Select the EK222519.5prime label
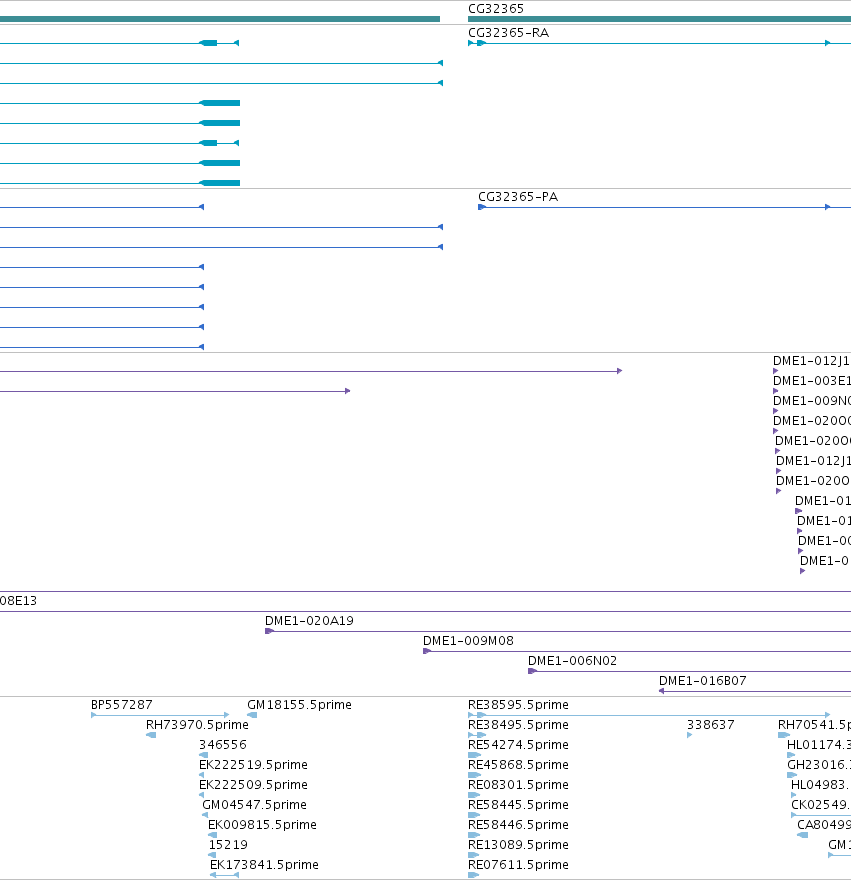Screen dimensions: 851x880 click(x=253, y=765)
